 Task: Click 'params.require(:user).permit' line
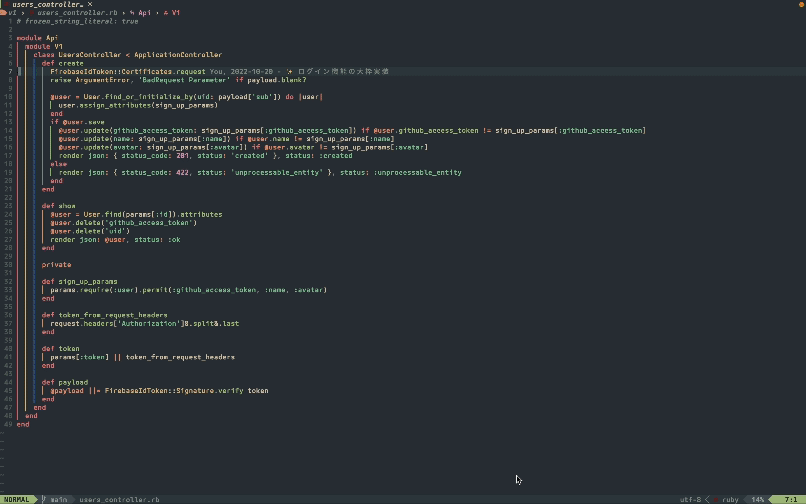(x=188, y=290)
